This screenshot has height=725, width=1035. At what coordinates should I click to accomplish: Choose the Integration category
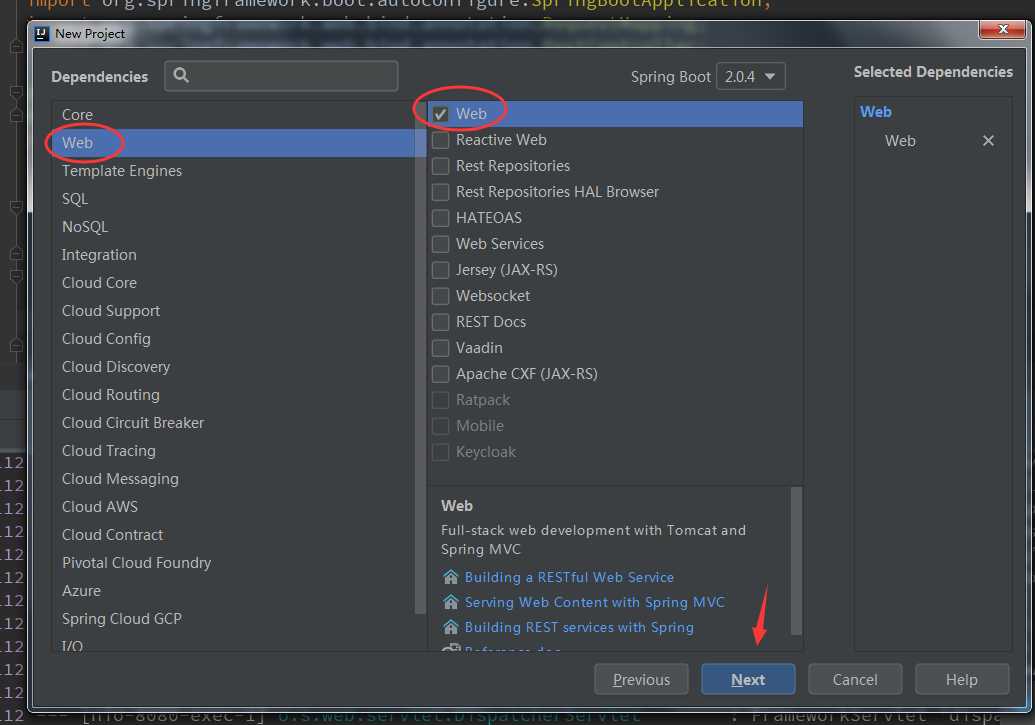pyautogui.click(x=234, y=255)
